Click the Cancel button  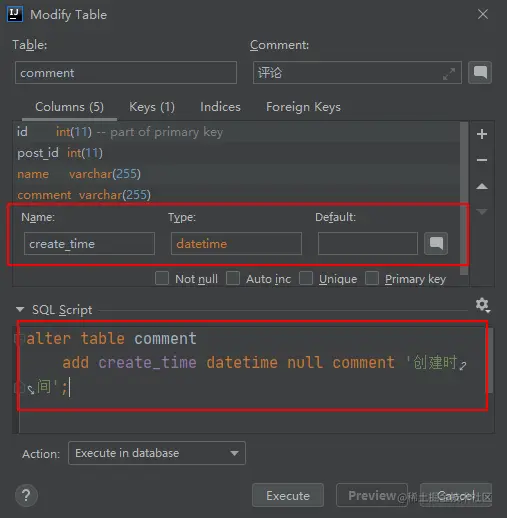[x=456, y=495]
